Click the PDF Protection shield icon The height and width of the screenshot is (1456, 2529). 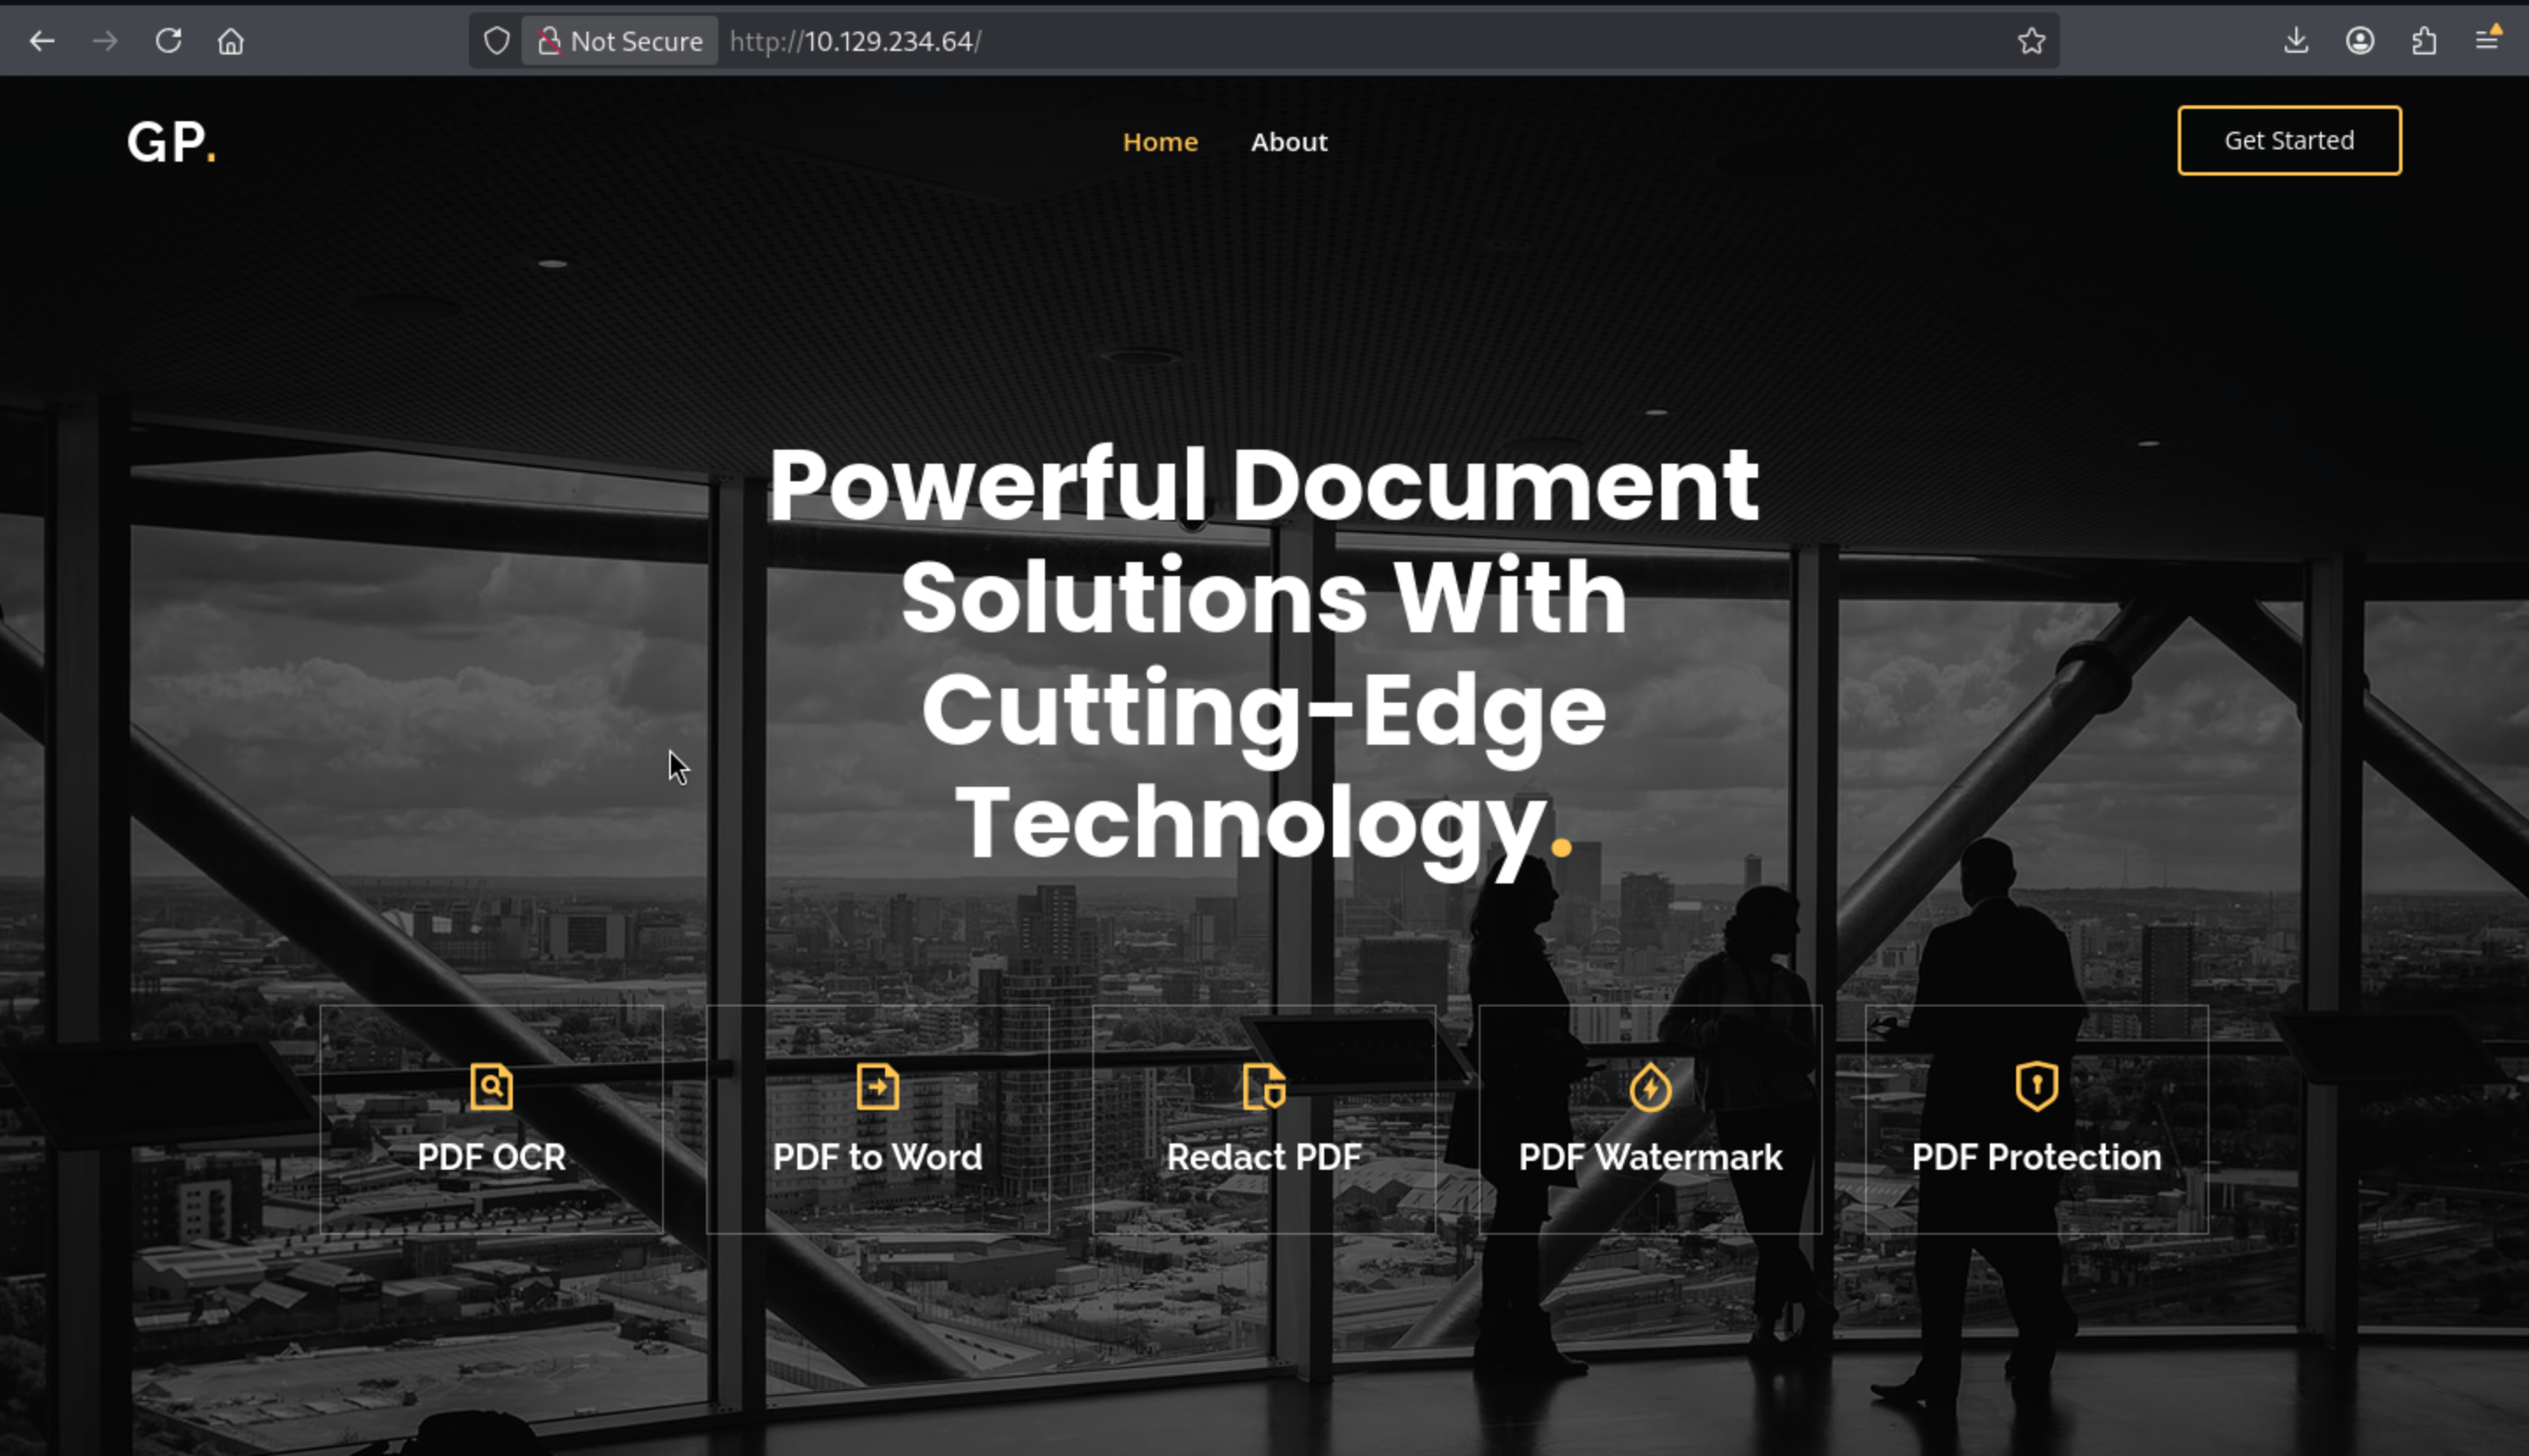click(2036, 1087)
